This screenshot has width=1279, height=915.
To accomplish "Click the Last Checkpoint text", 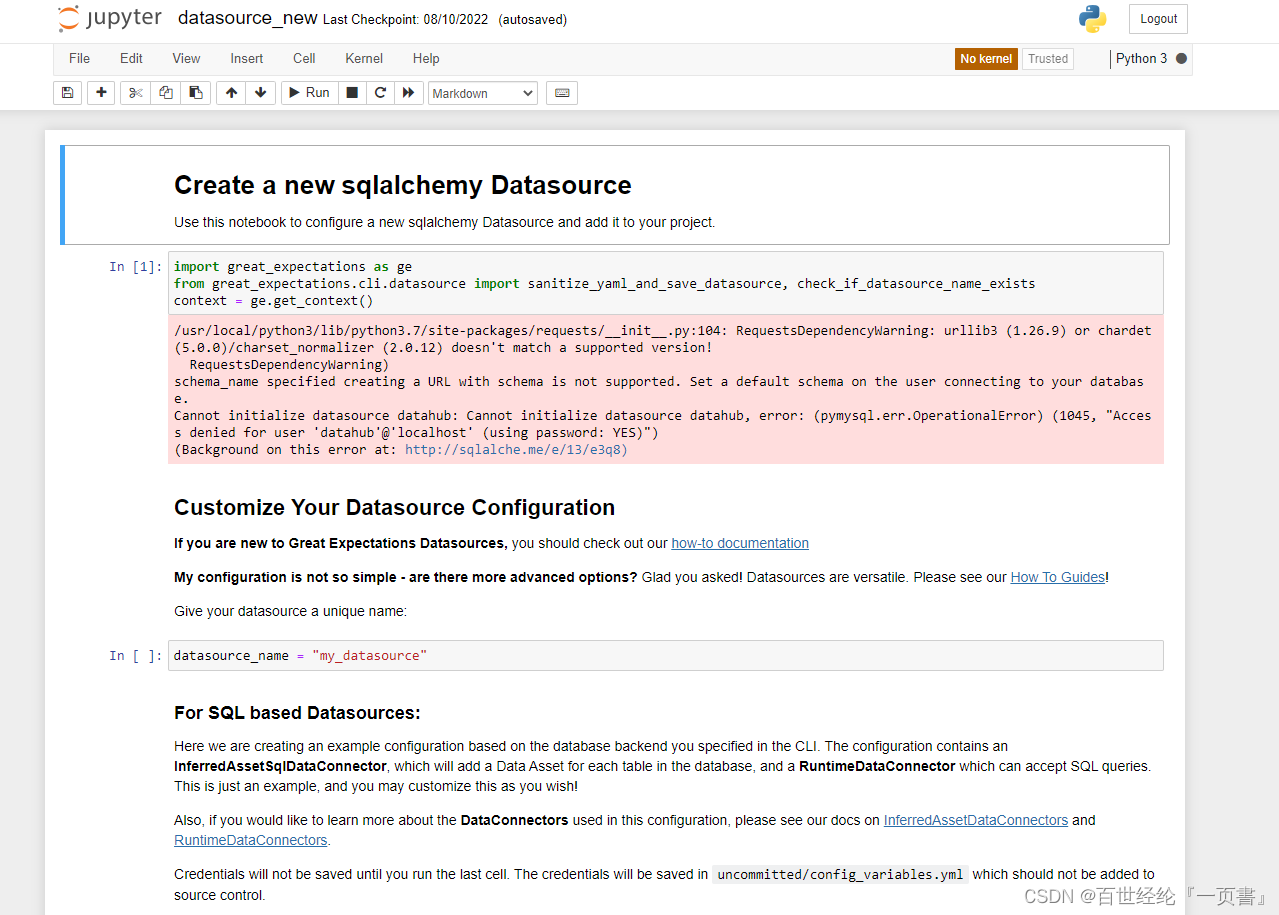I will coord(405,20).
